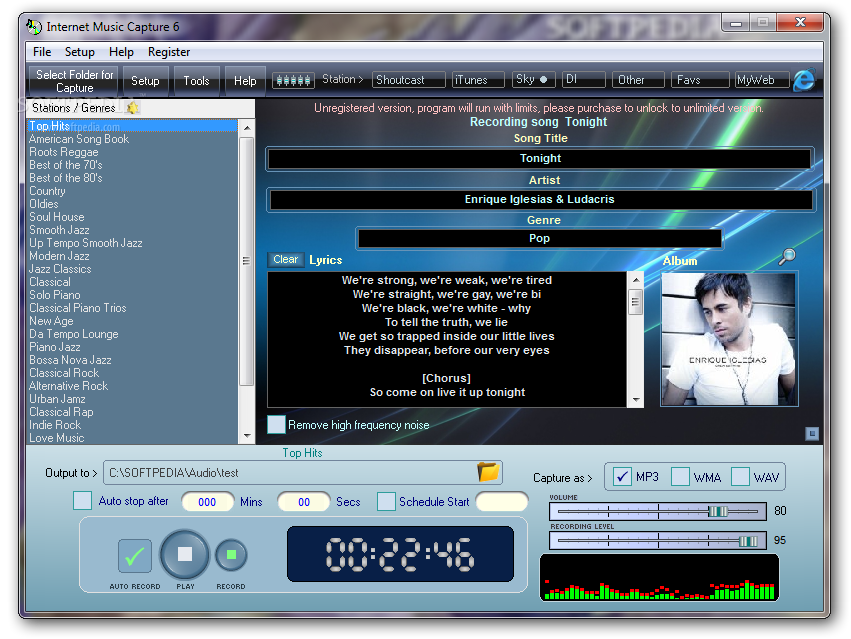Click the Setup toolbar button
Image resolution: width=851 pixels, height=639 pixels.
145,81
